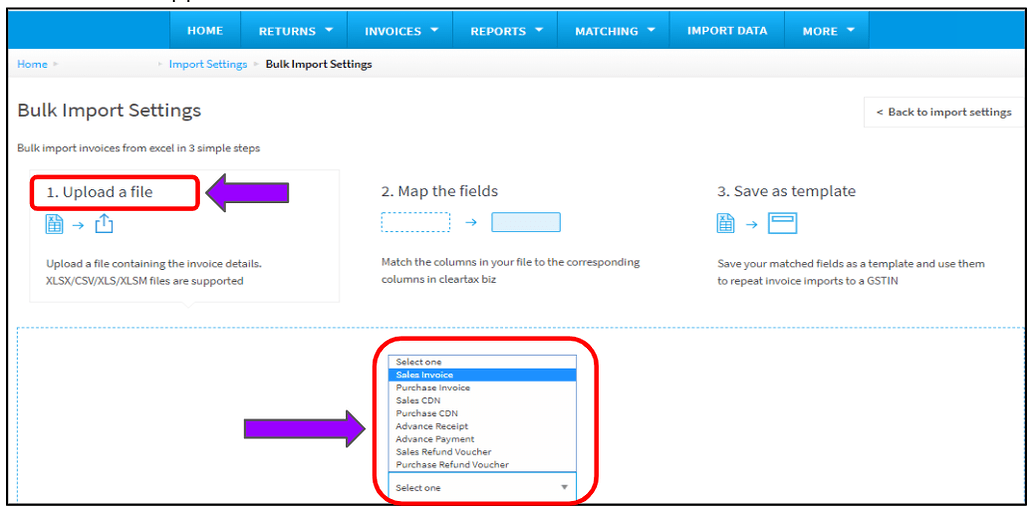Go to the Home tab in navbar
This screenshot has width=1035, height=513.
[205, 31]
